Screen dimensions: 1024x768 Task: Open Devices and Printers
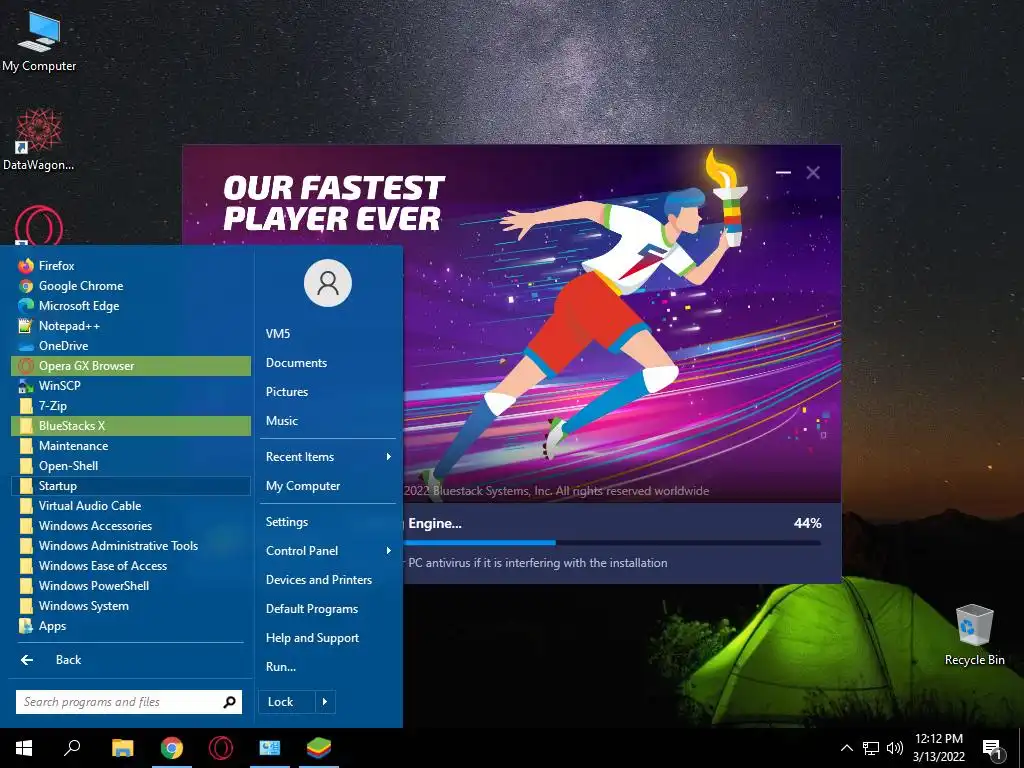tap(328, 580)
